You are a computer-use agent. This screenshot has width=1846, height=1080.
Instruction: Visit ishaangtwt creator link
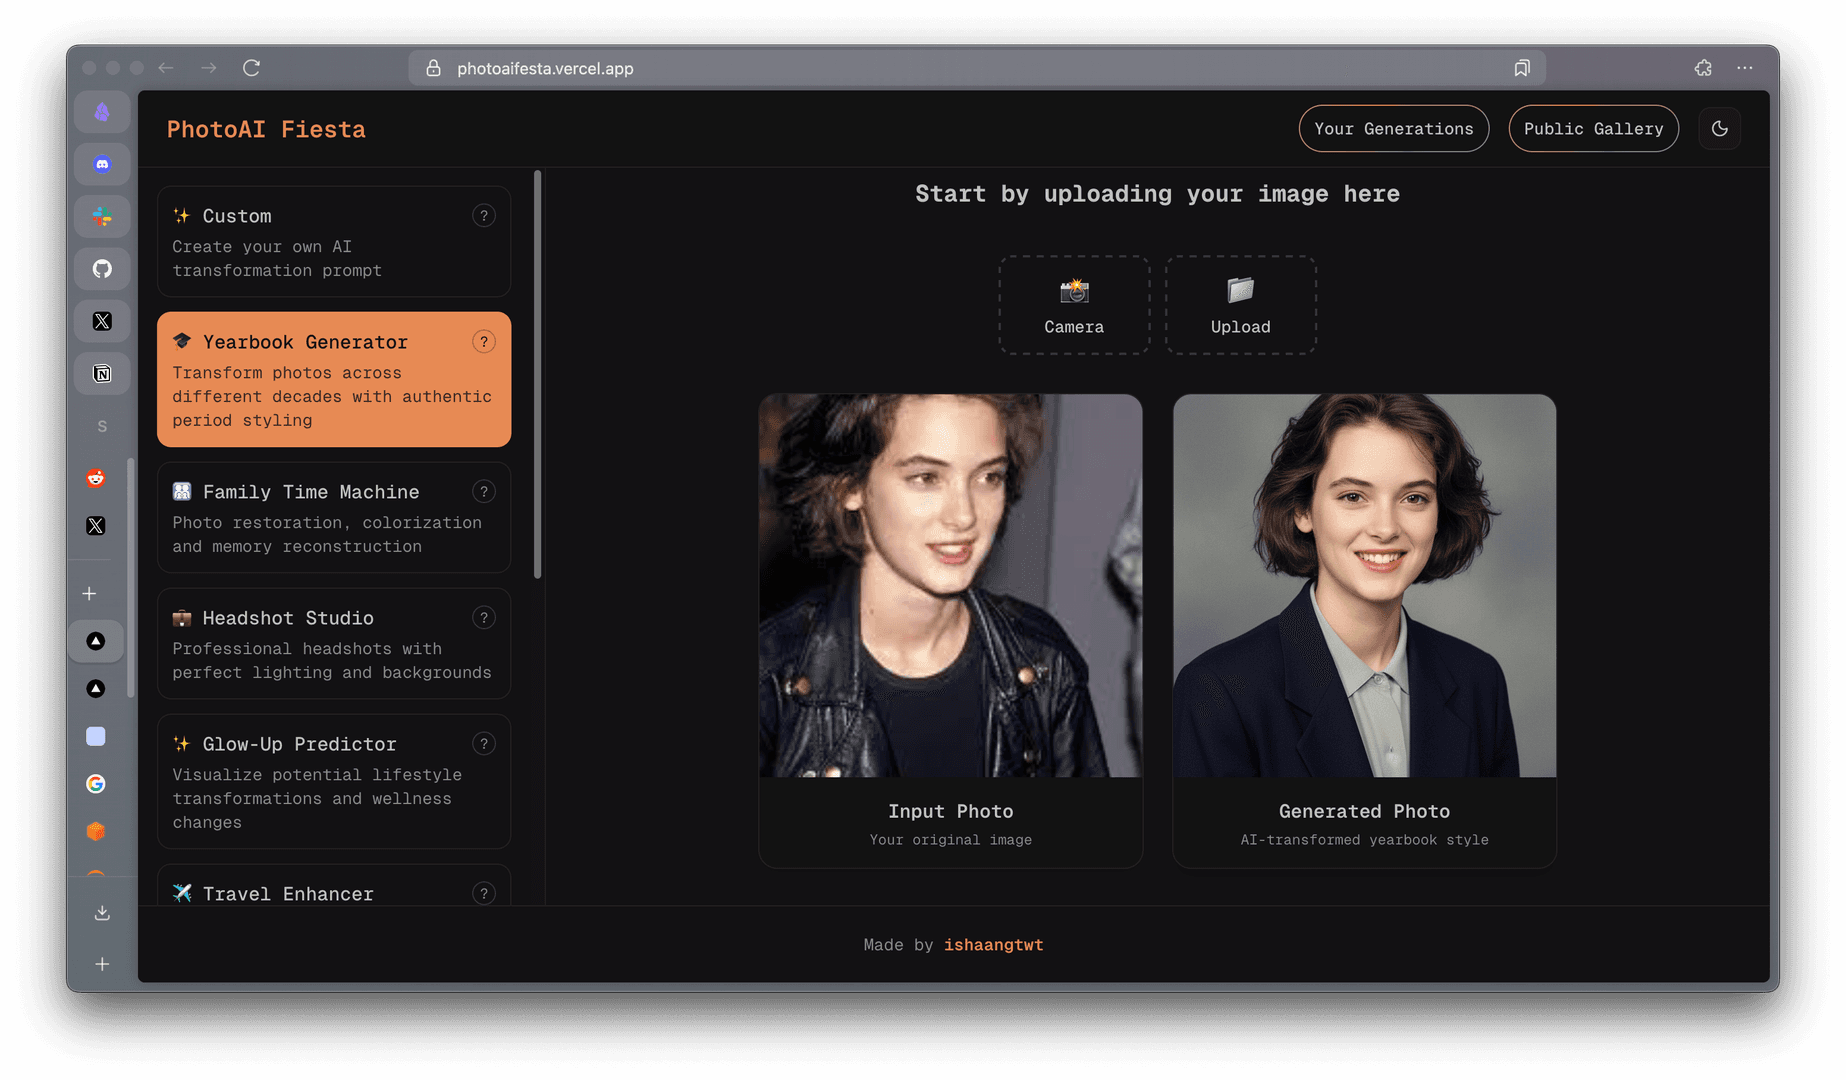click(x=993, y=945)
